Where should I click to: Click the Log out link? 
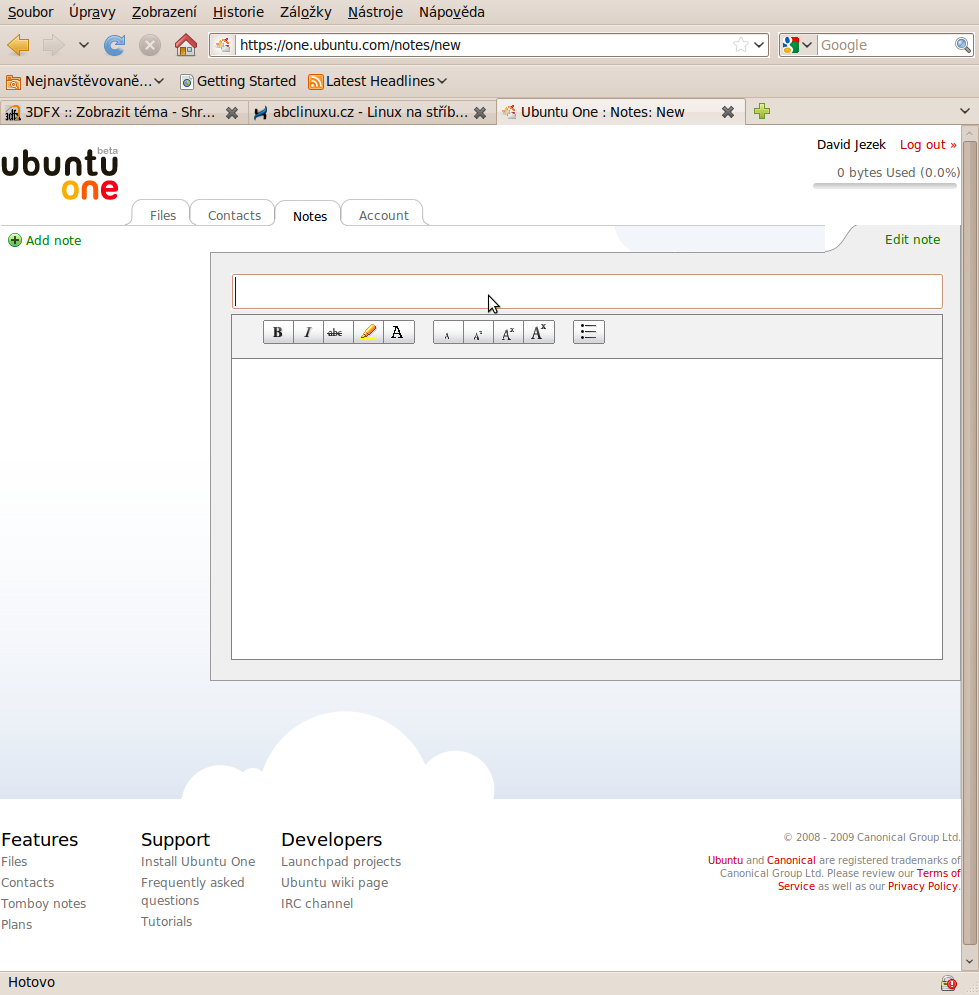pyautogui.click(x=928, y=145)
